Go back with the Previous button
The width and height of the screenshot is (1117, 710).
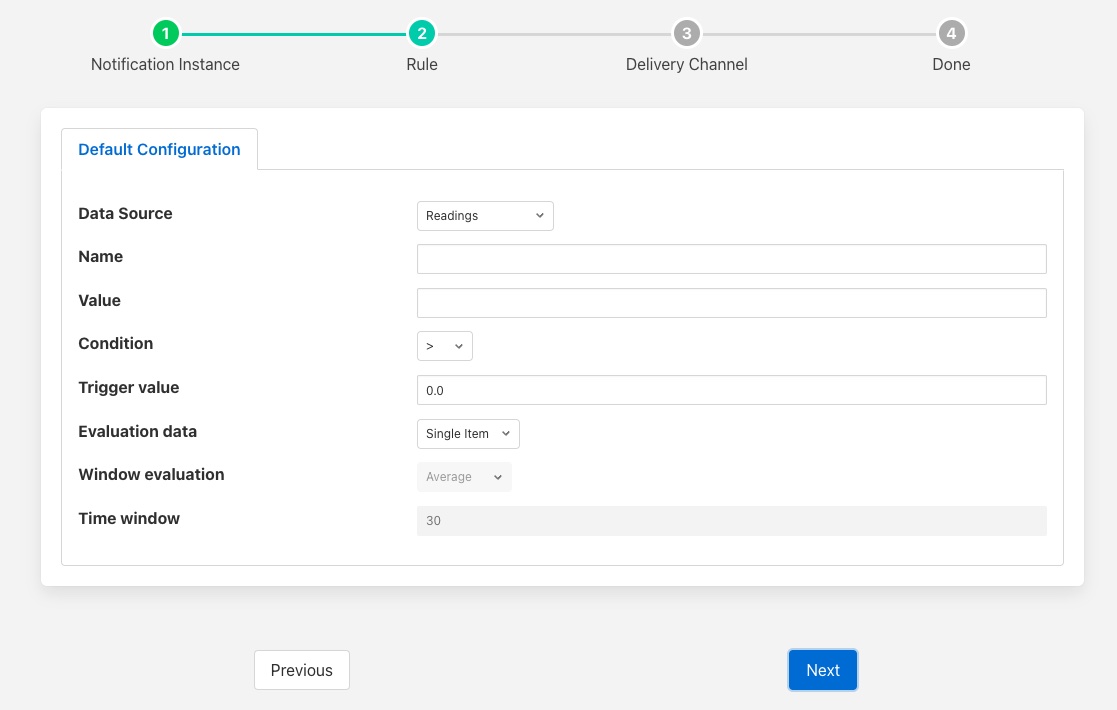(x=301, y=670)
